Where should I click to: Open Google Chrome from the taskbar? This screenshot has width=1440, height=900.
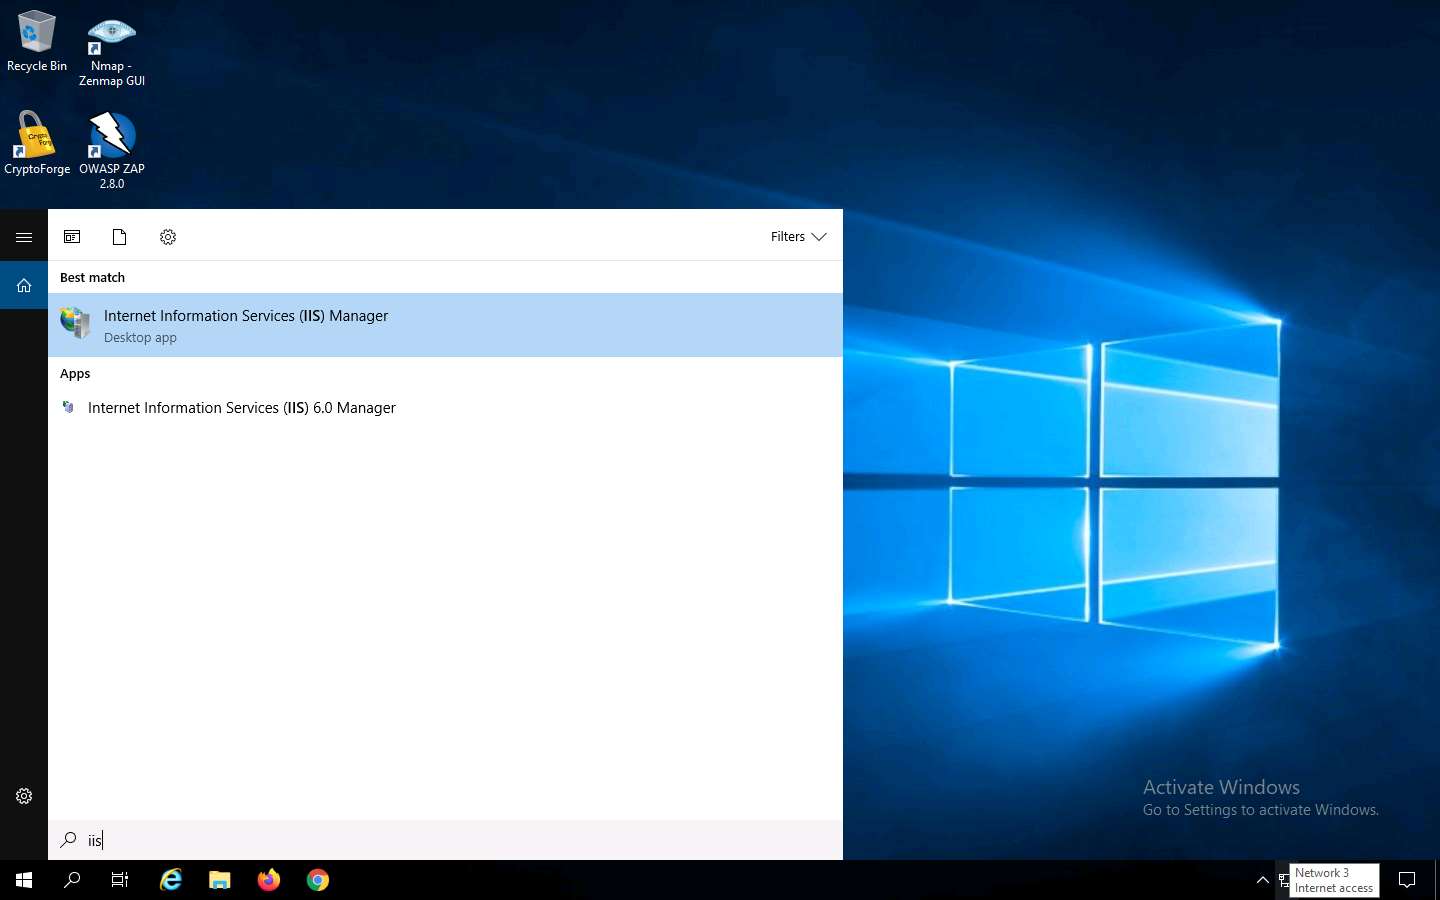pos(317,880)
